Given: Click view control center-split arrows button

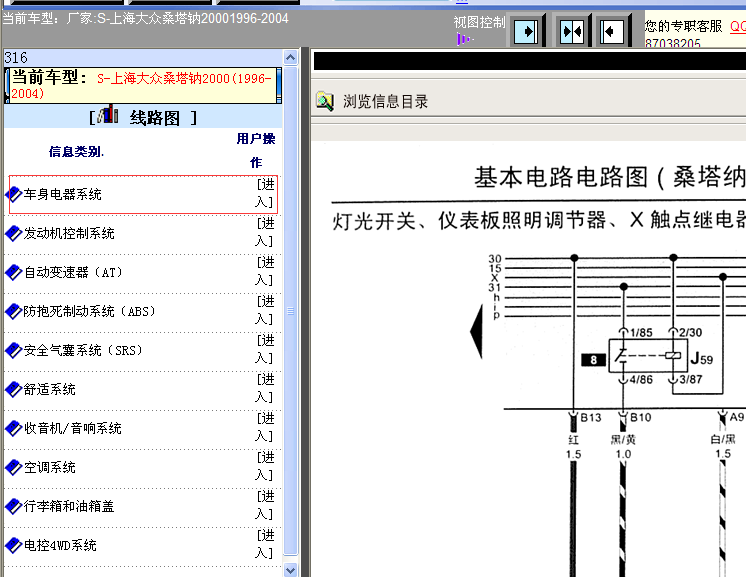Looking at the screenshot, I should pos(573,31).
